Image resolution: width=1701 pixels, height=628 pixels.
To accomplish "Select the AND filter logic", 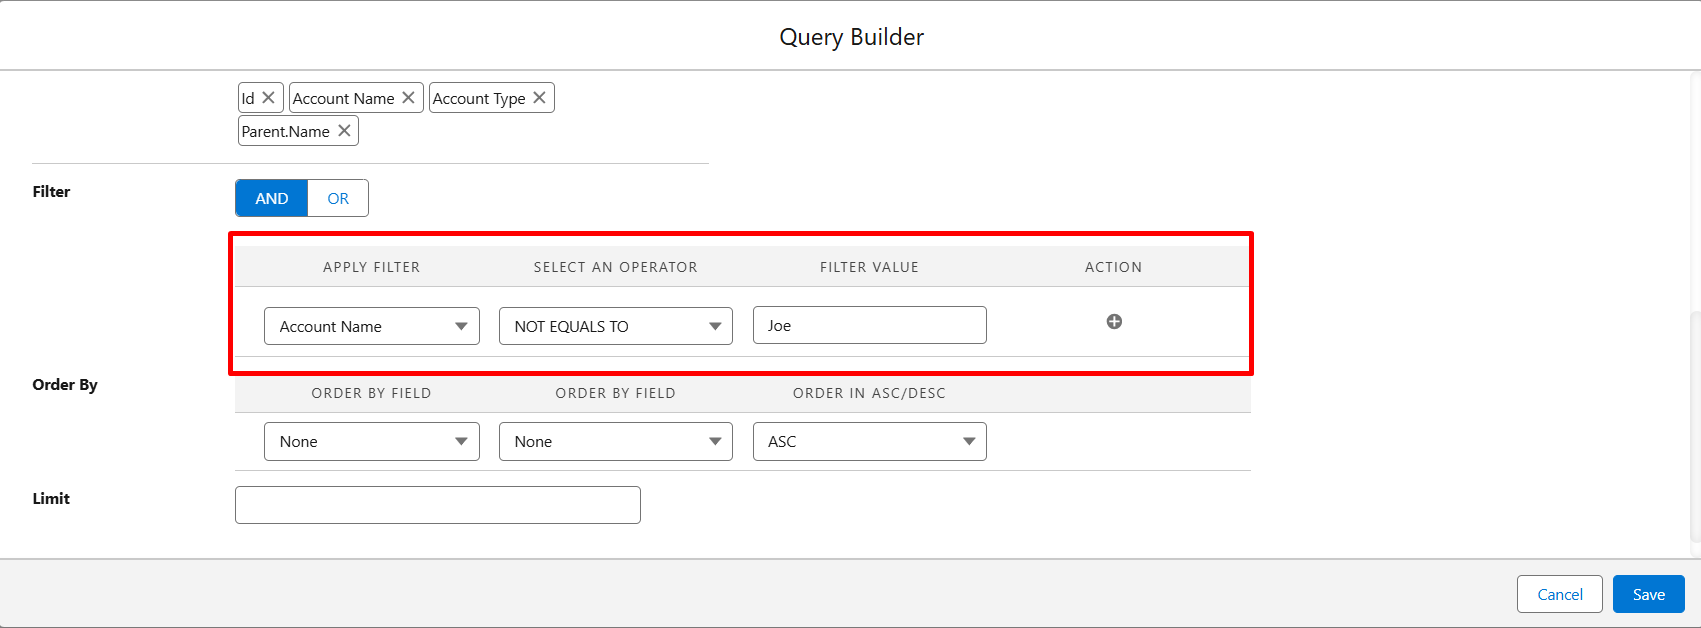I will (x=272, y=198).
